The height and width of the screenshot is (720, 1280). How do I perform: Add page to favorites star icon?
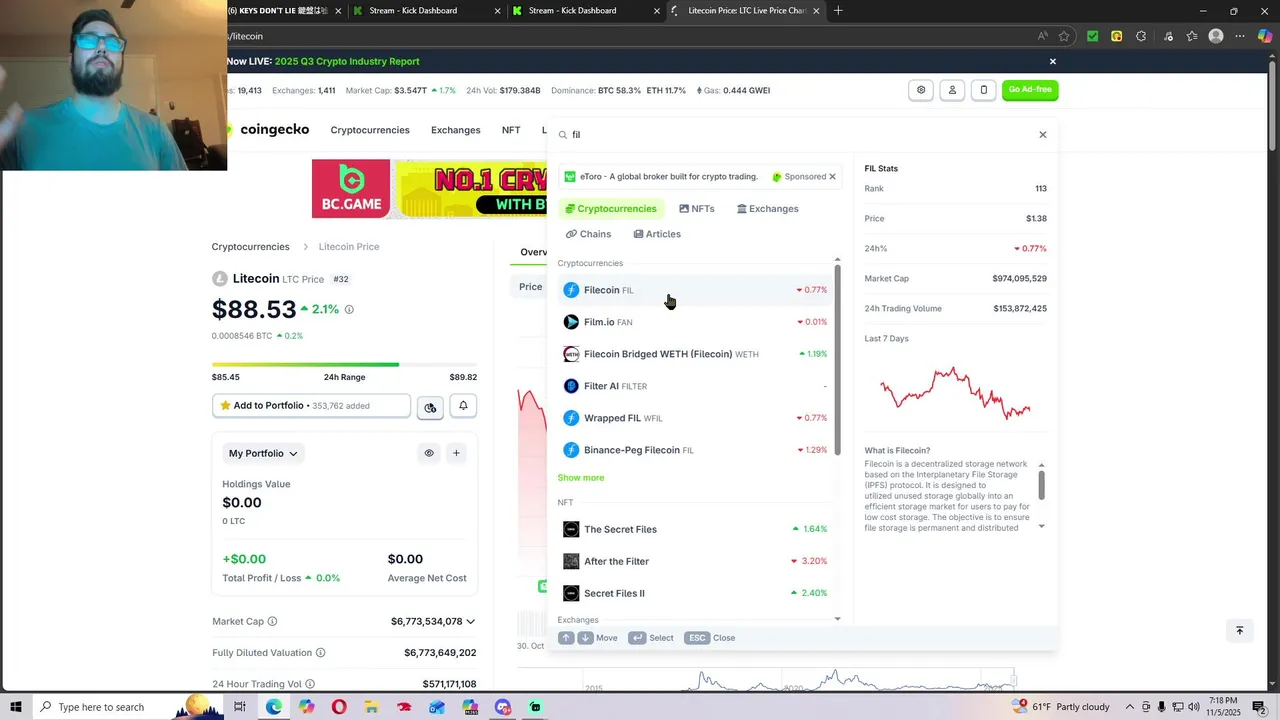(1064, 36)
